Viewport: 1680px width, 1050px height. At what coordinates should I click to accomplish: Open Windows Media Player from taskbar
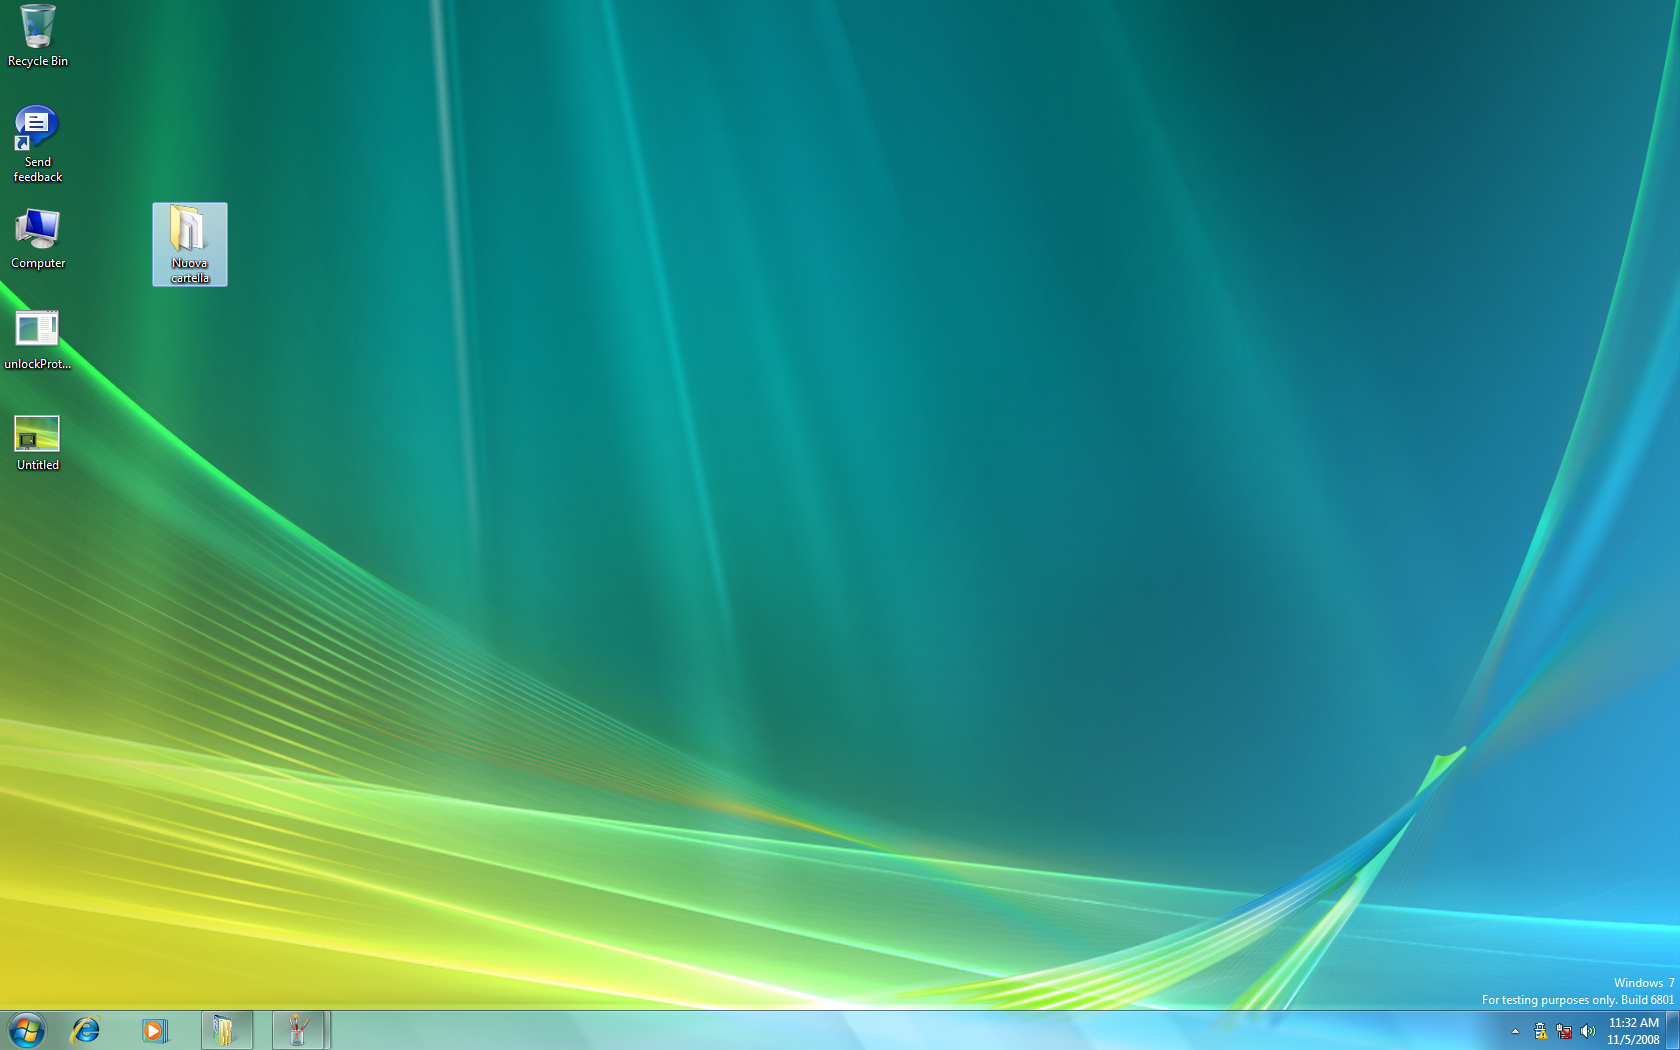(x=153, y=1030)
